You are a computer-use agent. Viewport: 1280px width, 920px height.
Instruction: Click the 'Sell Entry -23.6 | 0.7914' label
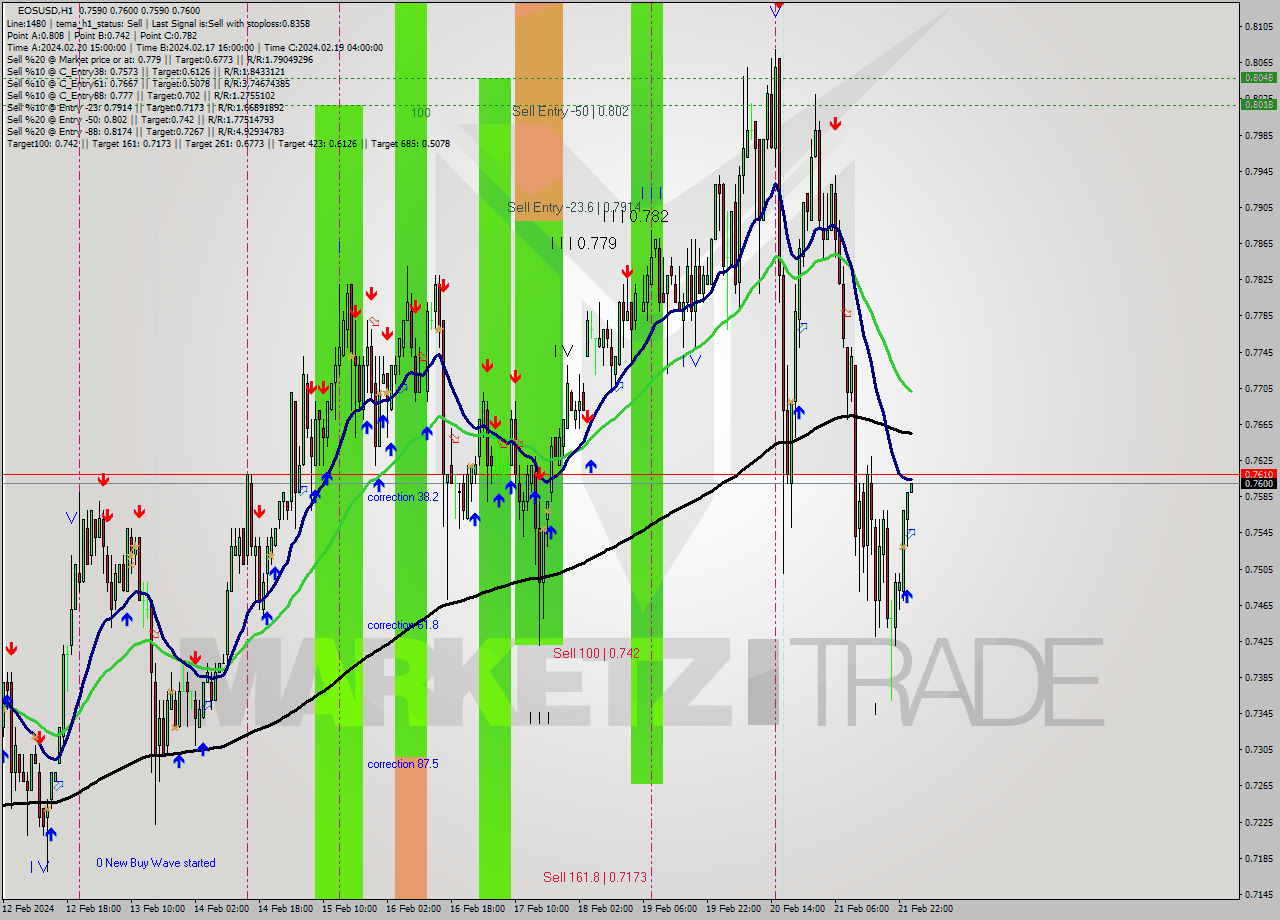(574, 207)
